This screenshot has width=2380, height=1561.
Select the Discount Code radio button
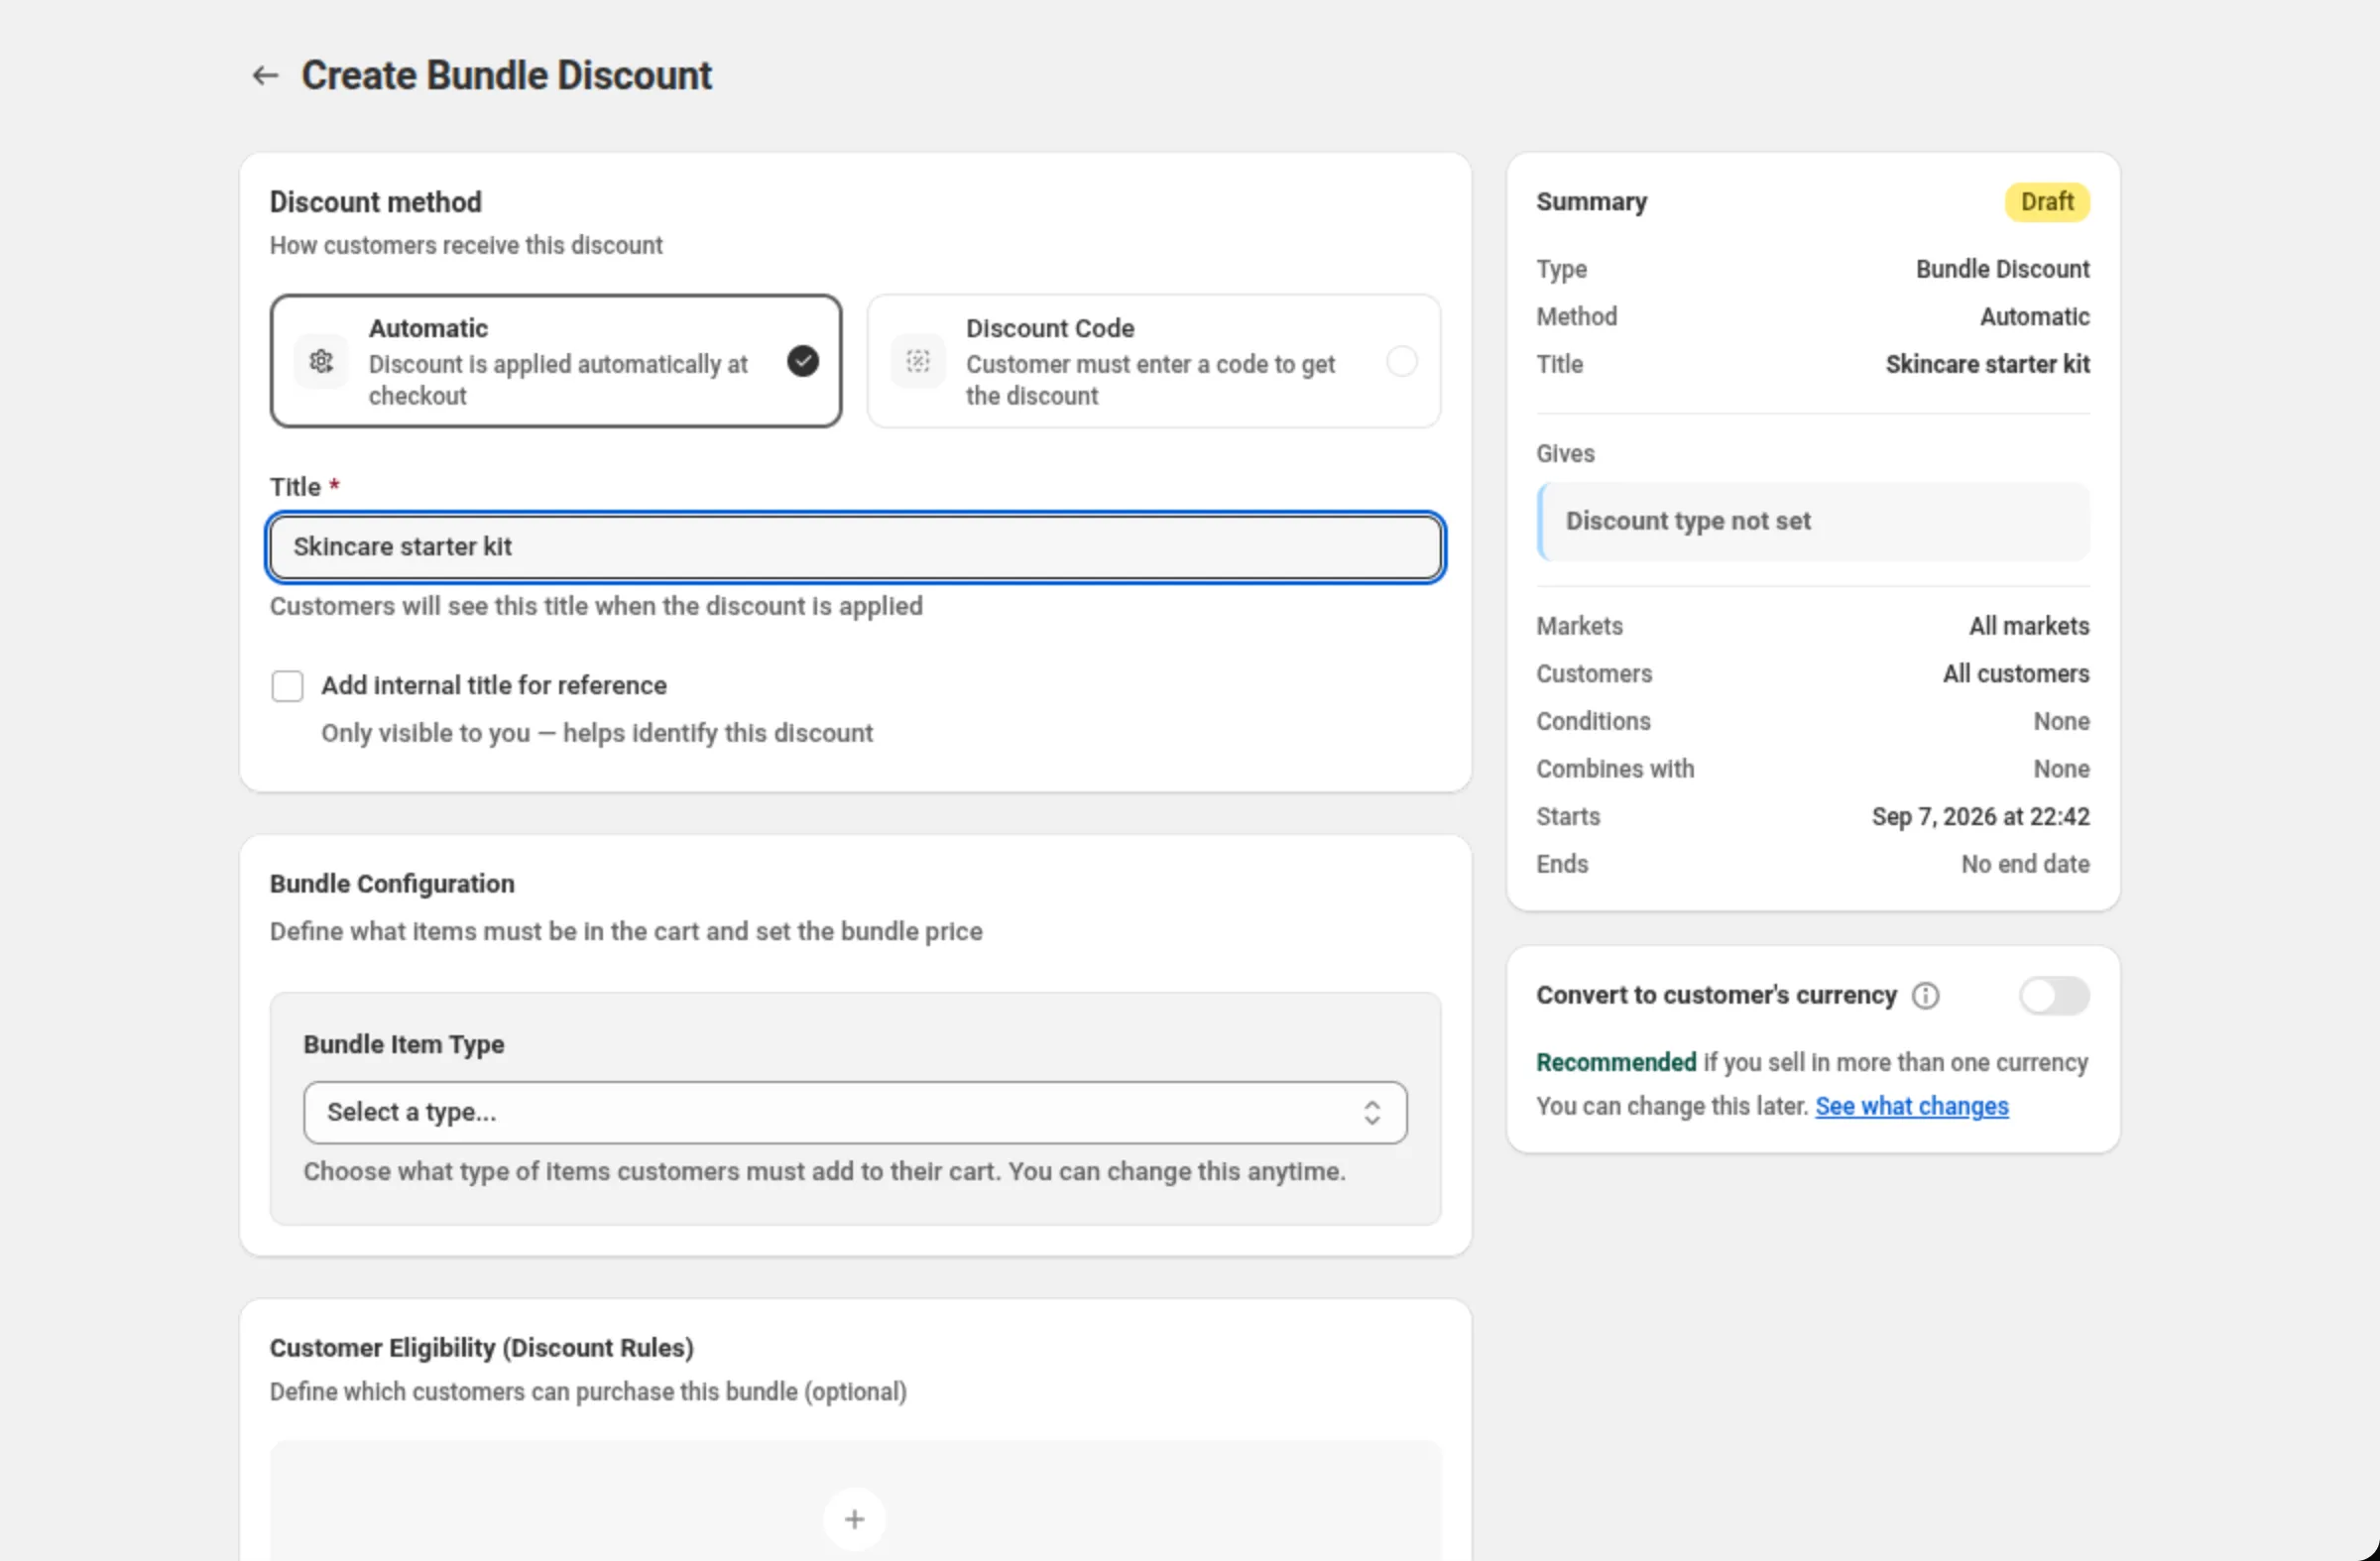pos(1401,361)
